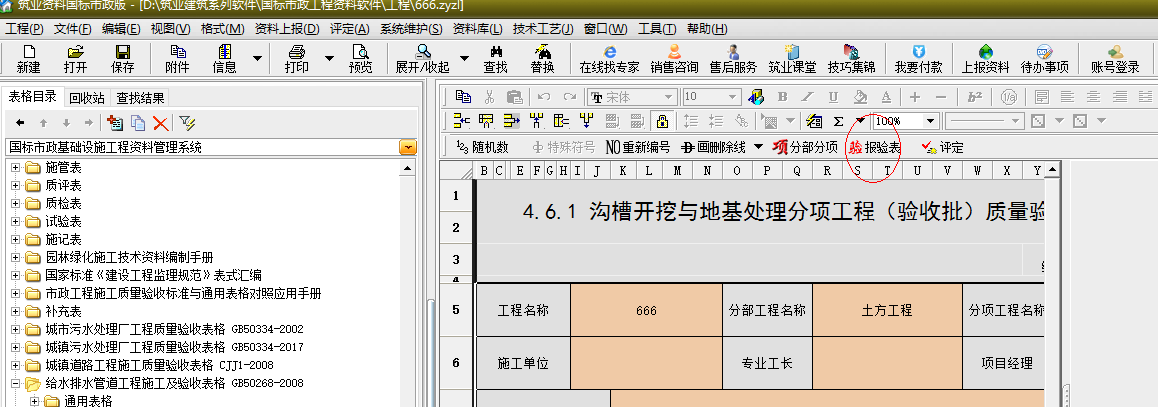This screenshot has width=1158, height=407.
Task: Expand the 施管表 tree folder
Action: (x=15, y=167)
